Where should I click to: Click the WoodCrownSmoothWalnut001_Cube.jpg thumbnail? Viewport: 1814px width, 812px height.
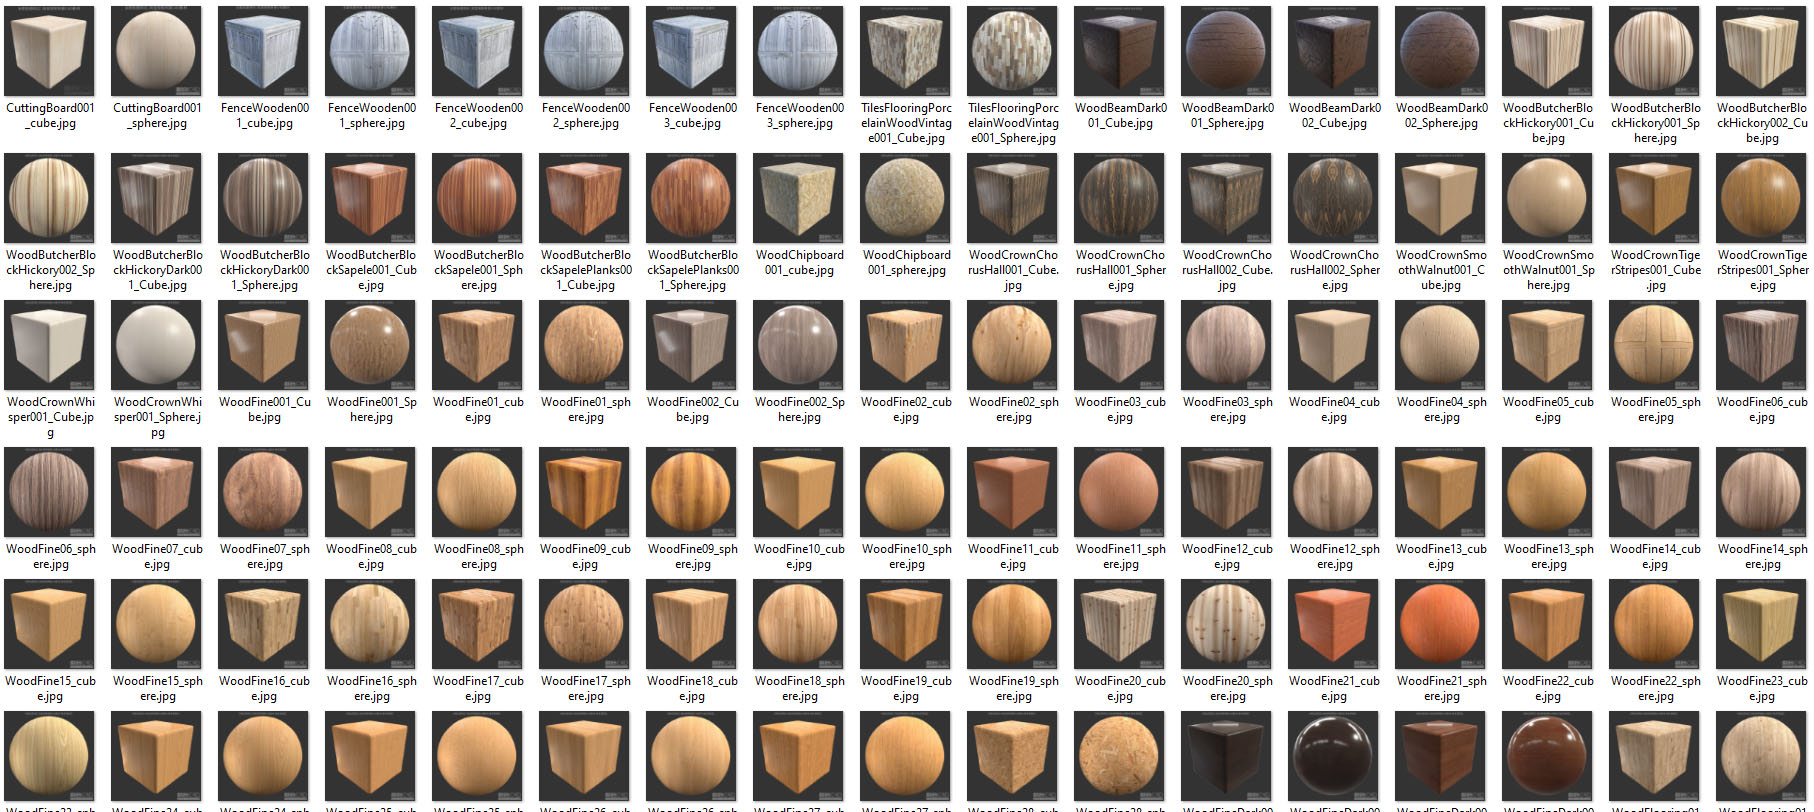(1441, 198)
